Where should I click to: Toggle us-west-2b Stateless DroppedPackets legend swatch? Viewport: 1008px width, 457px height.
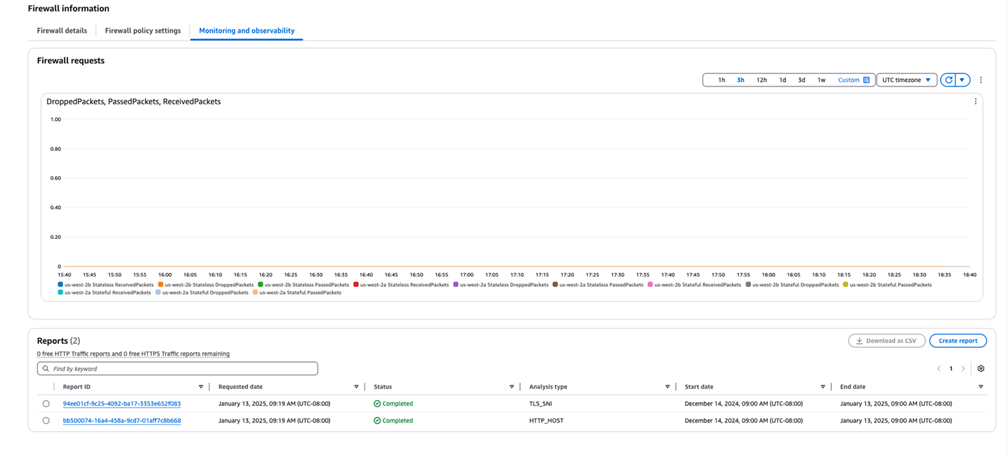[x=161, y=284]
